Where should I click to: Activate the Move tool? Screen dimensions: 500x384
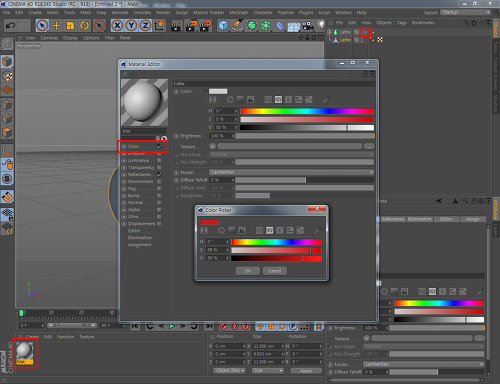(56, 25)
